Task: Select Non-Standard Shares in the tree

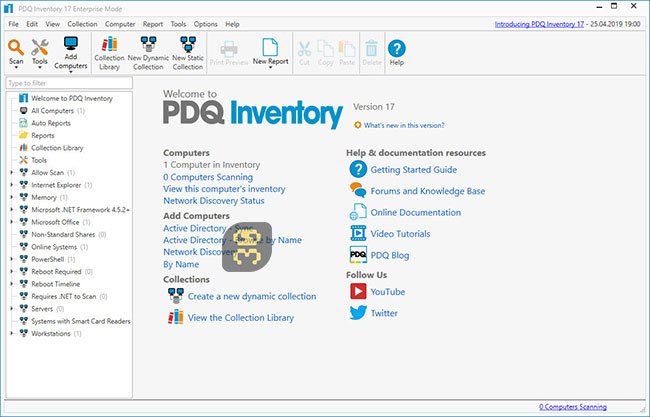Action: (63, 235)
